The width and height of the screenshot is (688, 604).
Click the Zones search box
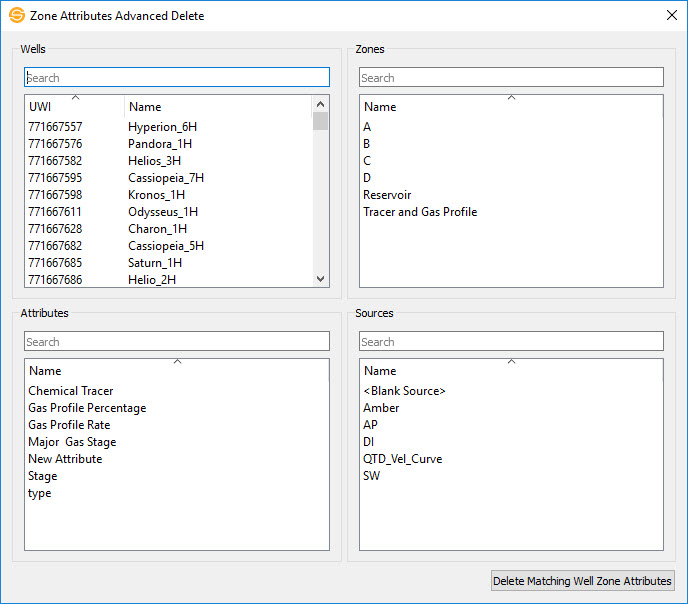pos(511,78)
